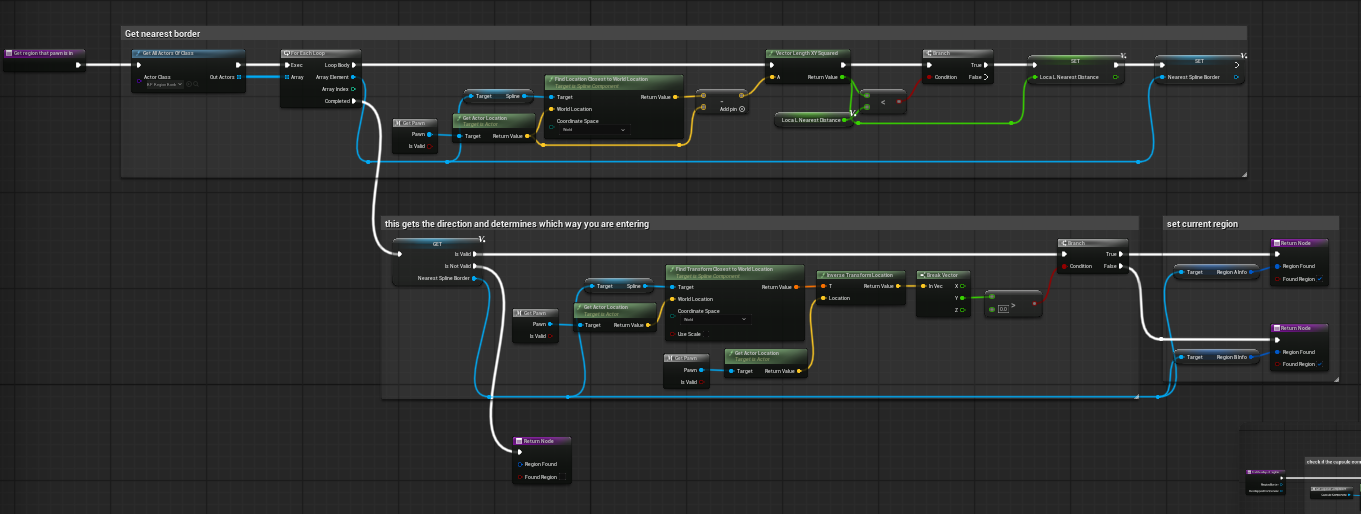Click the Is Not Valid exec pin on GET node
The height and width of the screenshot is (514, 1361).
(x=475, y=266)
